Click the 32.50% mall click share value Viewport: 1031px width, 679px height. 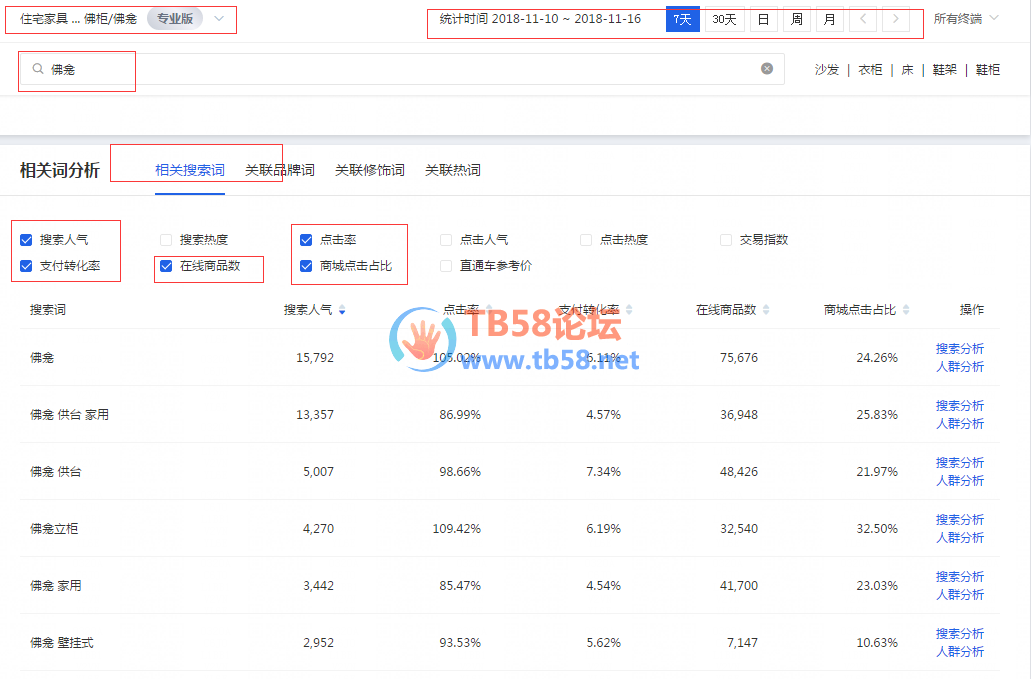pyautogui.click(x=877, y=528)
